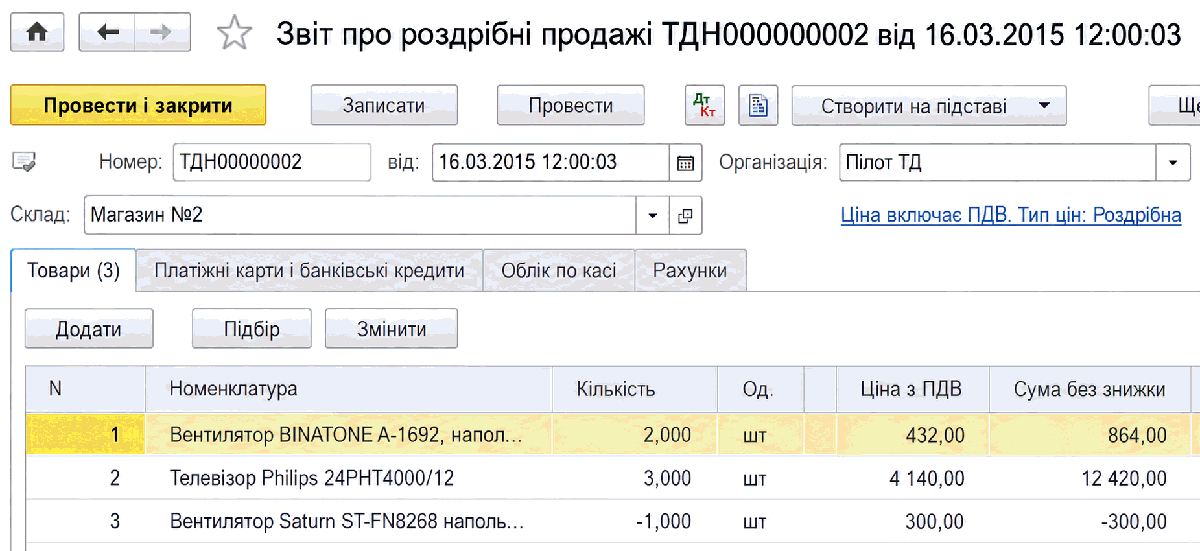Click the Провести button

[x=571, y=105]
